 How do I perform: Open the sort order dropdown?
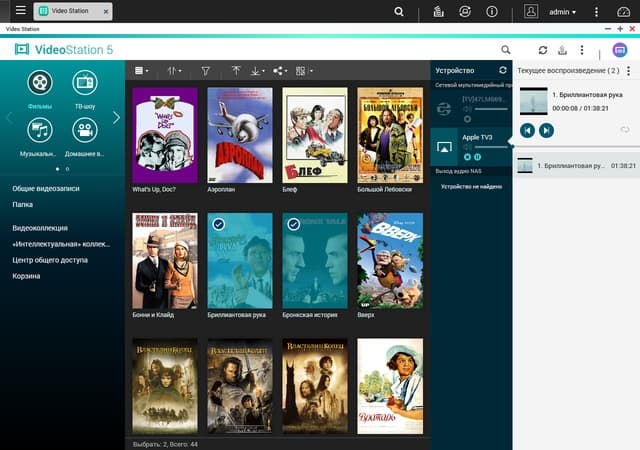[174, 71]
